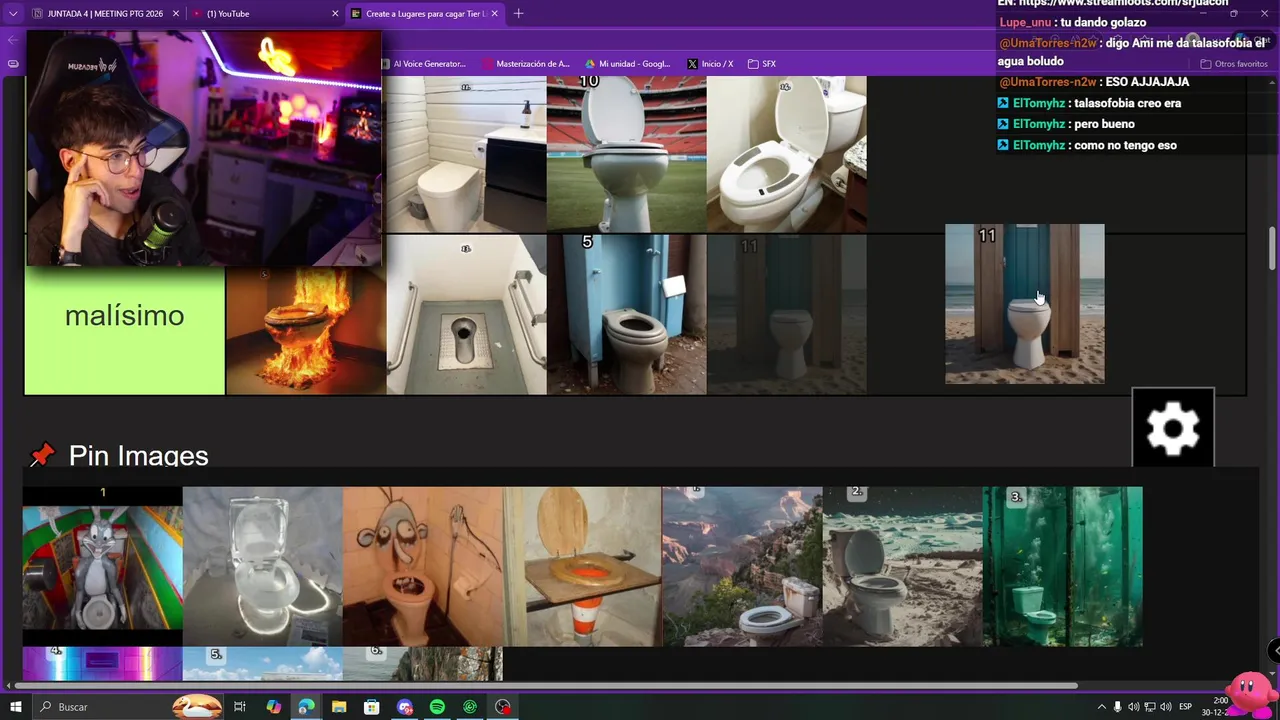The width and height of the screenshot is (1280, 720).
Task: Pick the canyon cliff toilet image
Action: click(x=743, y=566)
